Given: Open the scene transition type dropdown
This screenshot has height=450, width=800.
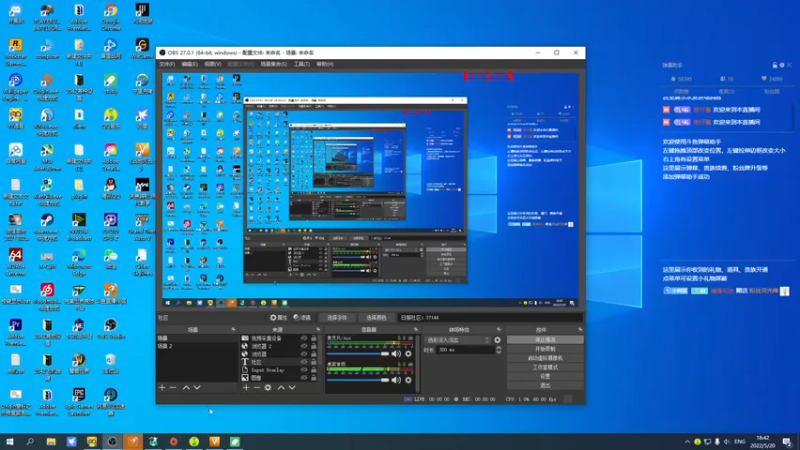Looking at the screenshot, I should coord(458,340).
